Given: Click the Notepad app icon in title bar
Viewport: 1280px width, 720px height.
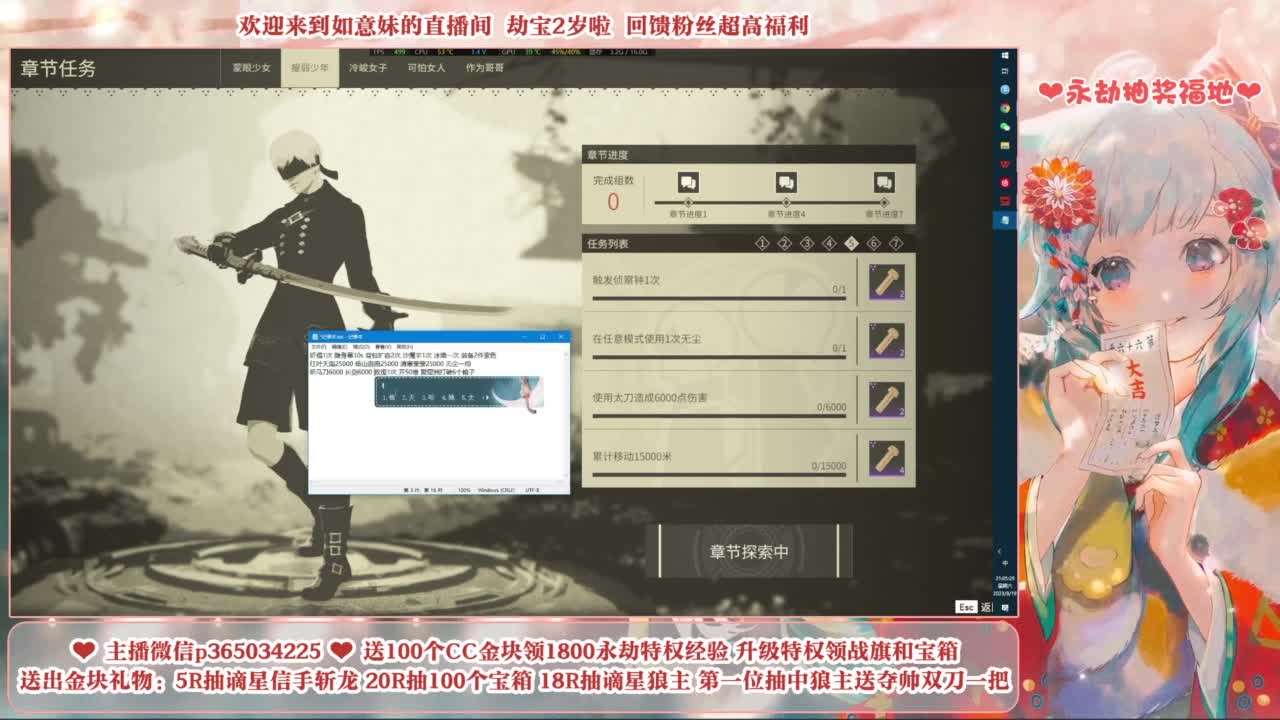Looking at the screenshot, I should (315, 337).
